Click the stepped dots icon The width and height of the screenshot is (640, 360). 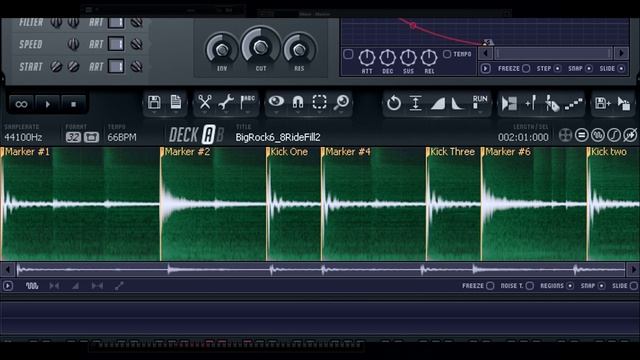(573, 104)
